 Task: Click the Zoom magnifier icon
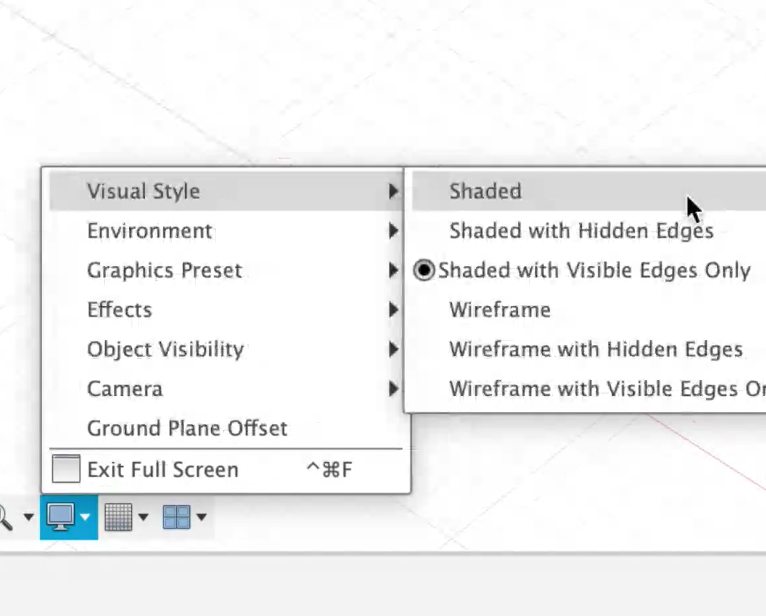(x=5, y=517)
